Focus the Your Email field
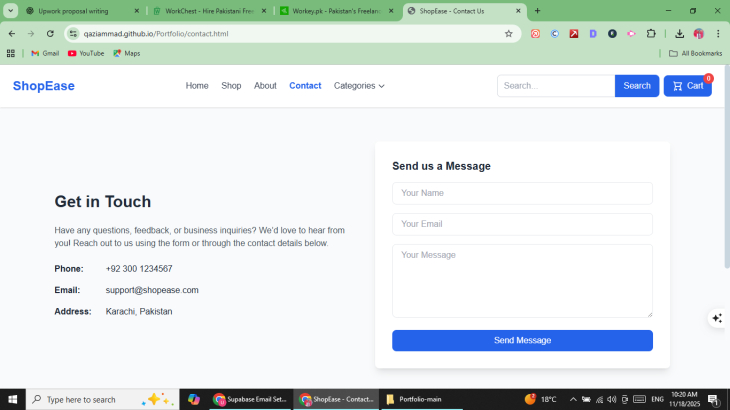The height and width of the screenshot is (410, 730). point(522,224)
